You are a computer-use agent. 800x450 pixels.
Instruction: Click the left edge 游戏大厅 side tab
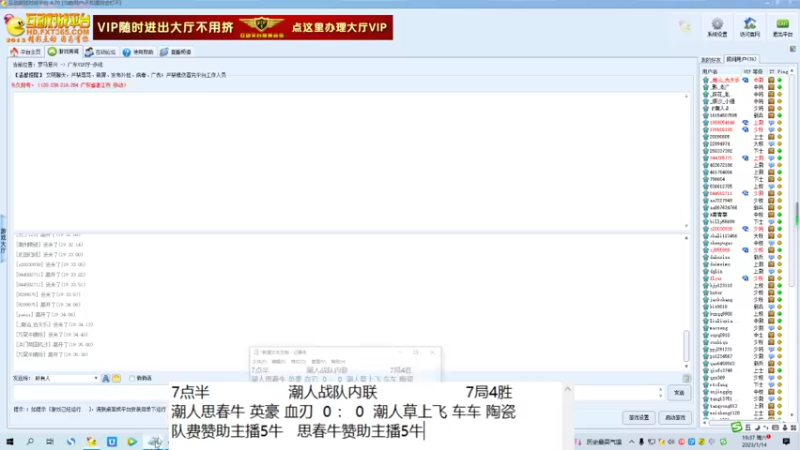point(3,240)
